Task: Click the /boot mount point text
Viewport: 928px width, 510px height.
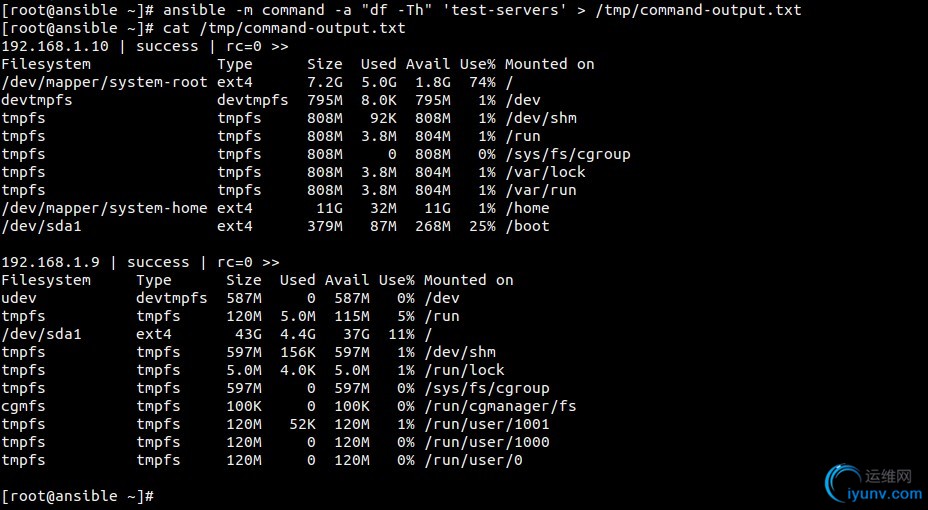Action: pyautogui.click(x=527, y=226)
